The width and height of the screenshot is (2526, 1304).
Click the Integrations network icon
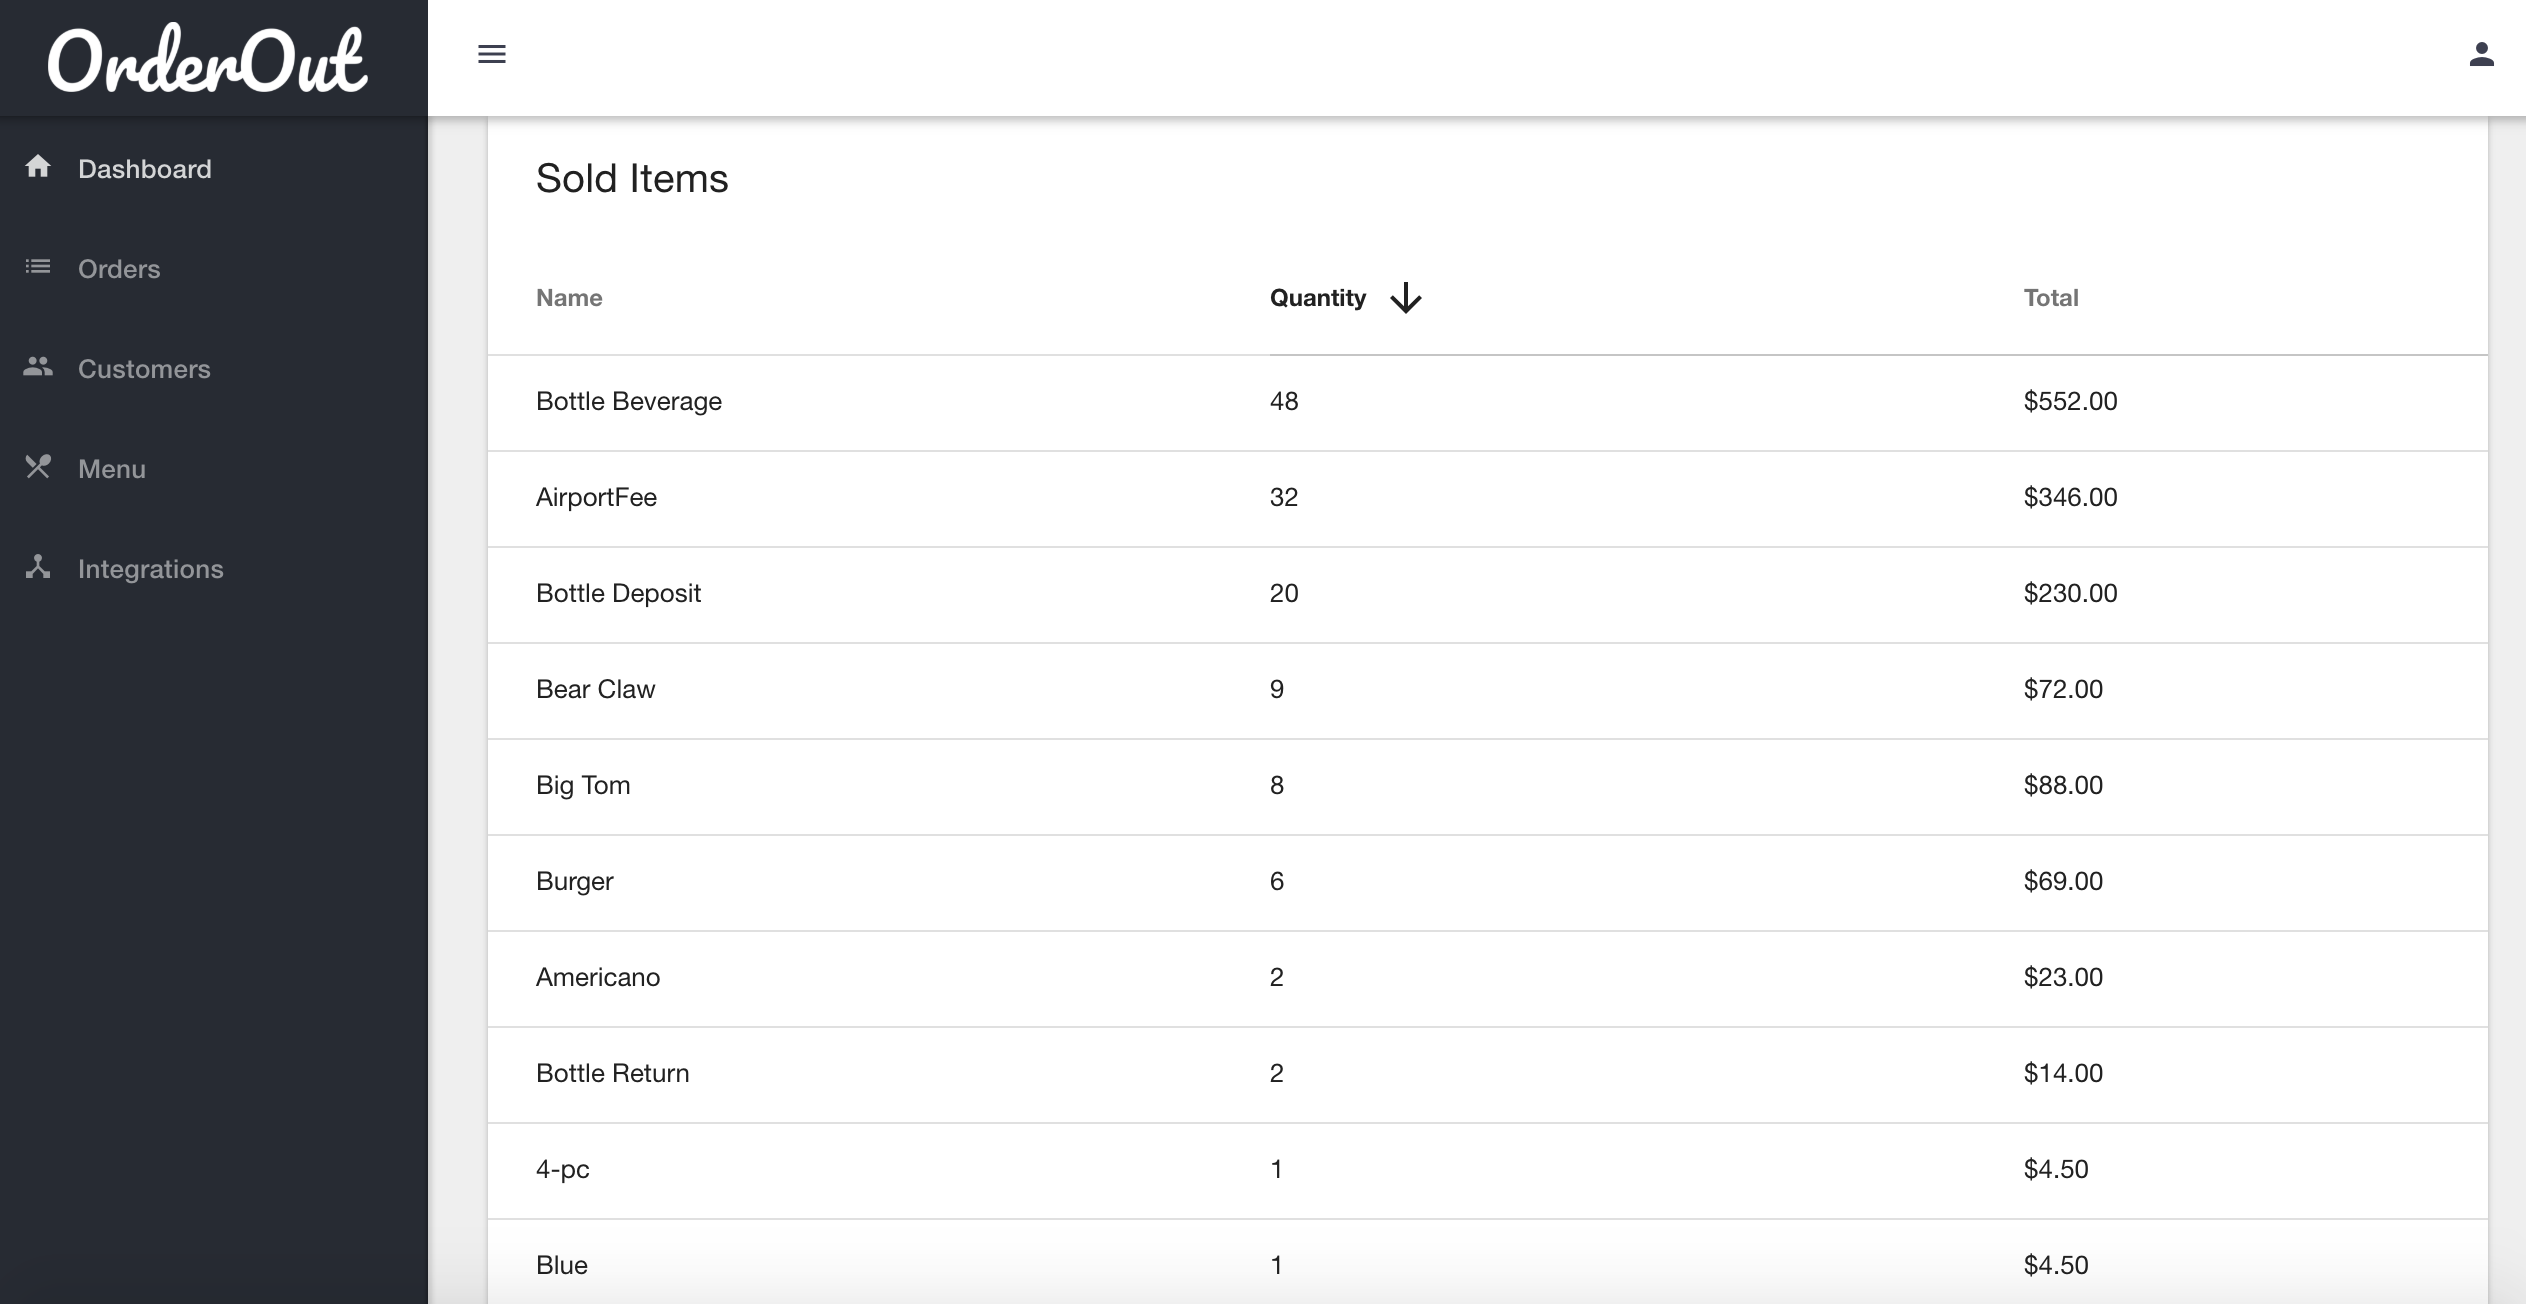click(38, 567)
